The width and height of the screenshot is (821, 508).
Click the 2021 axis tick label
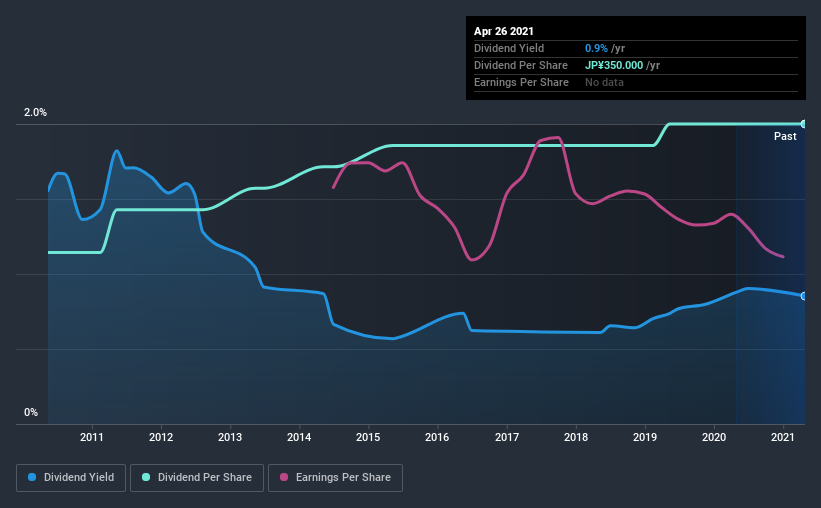pyautogui.click(x=783, y=437)
